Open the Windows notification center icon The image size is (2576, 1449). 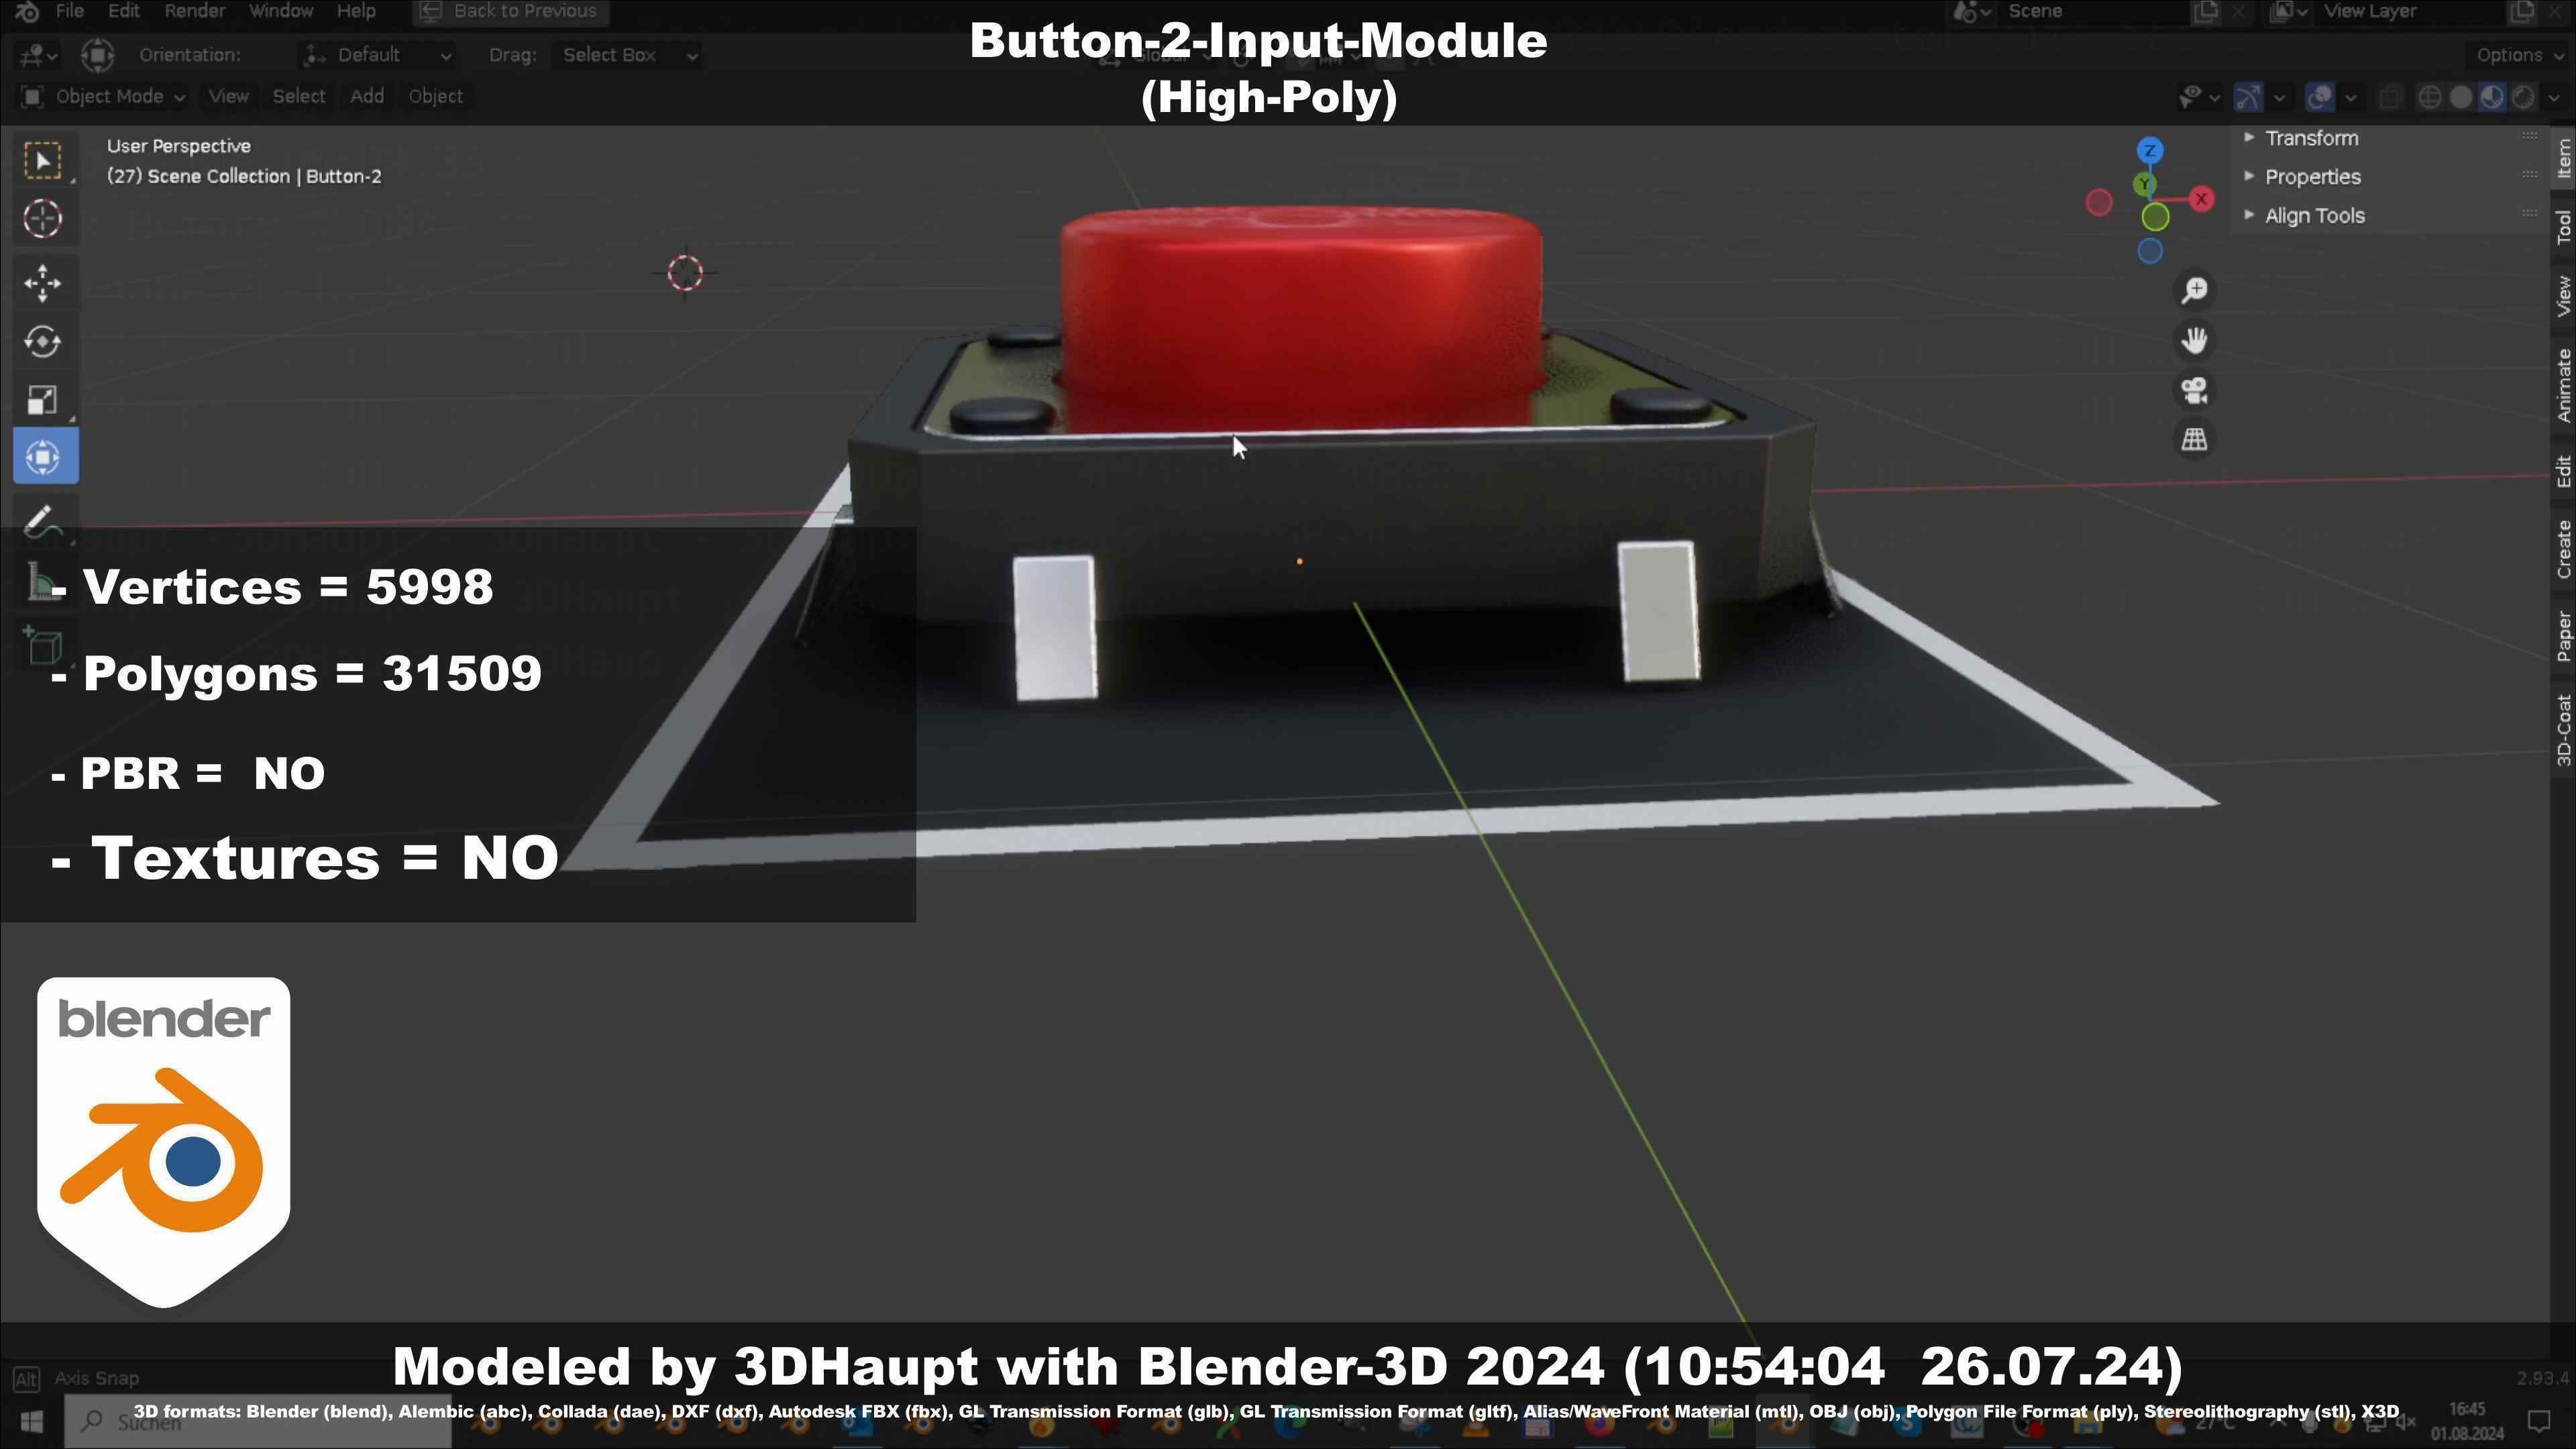click(x=2538, y=1421)
